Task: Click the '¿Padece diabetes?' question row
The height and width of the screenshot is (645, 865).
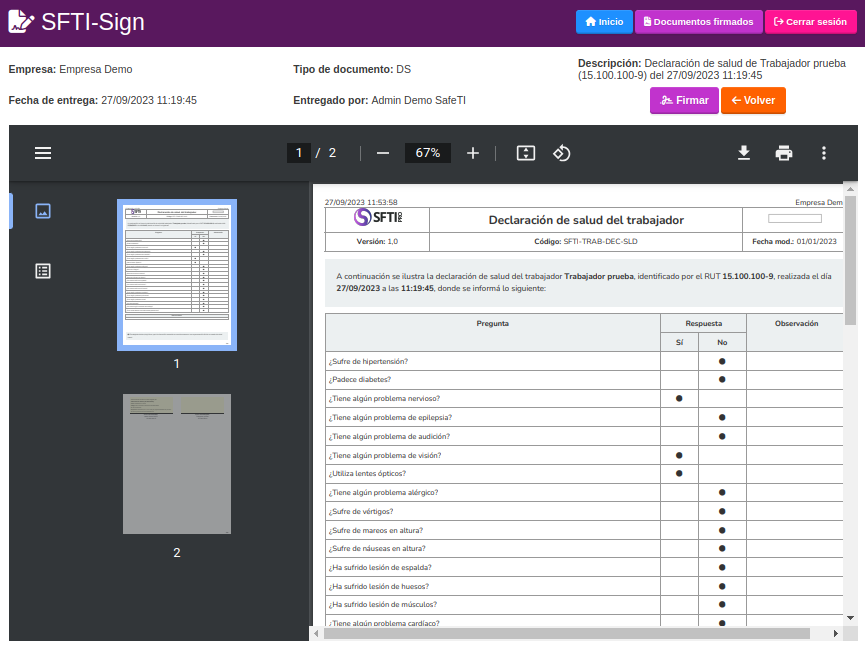Action: (x=584, y=380)
